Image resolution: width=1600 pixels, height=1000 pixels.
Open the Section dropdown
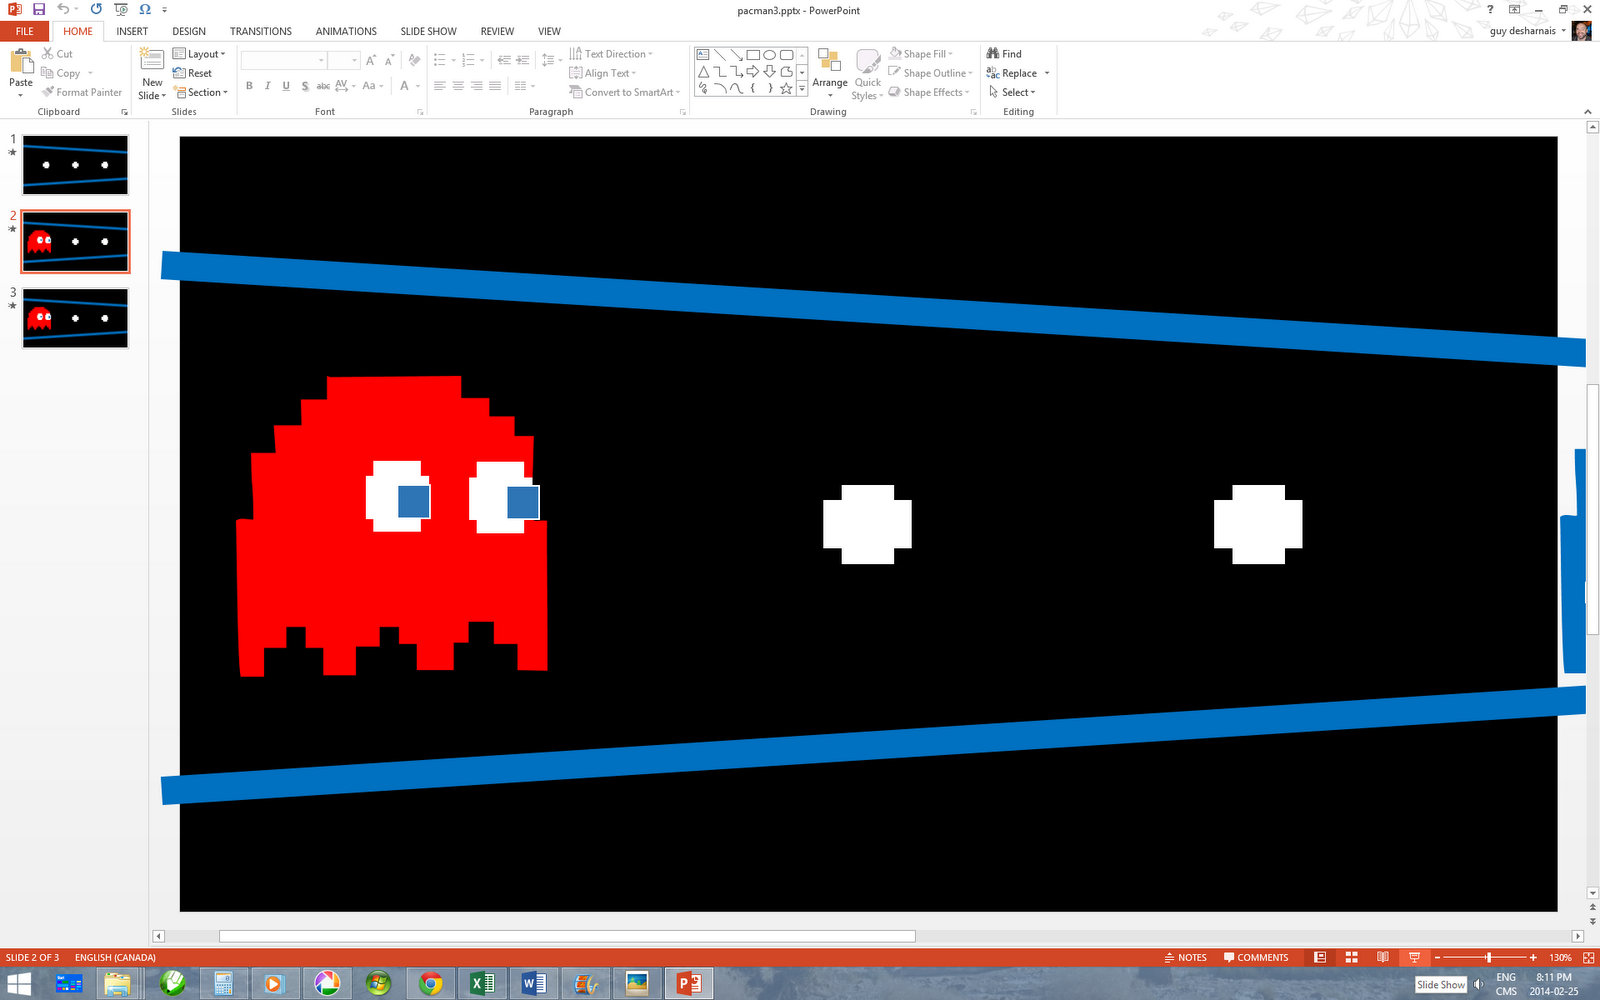(201, 92)
